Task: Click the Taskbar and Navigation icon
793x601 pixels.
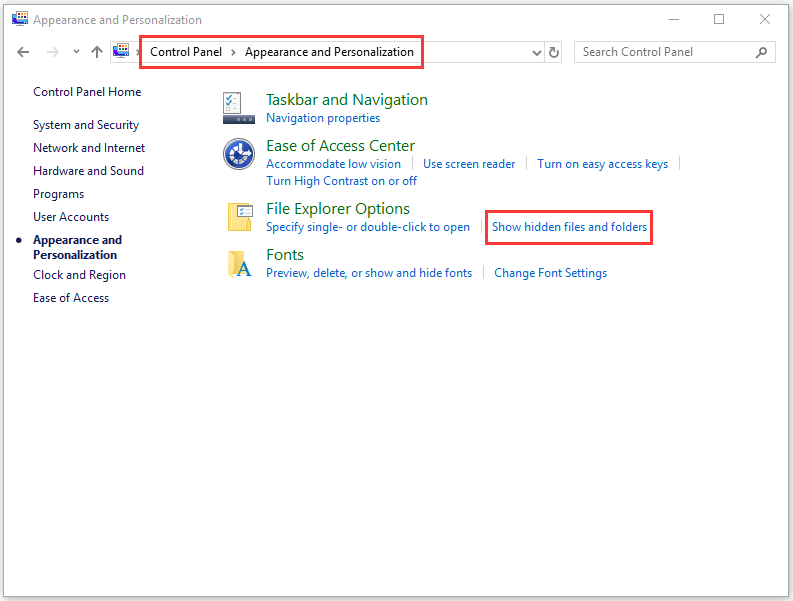Action: click(x=238, y=108)
